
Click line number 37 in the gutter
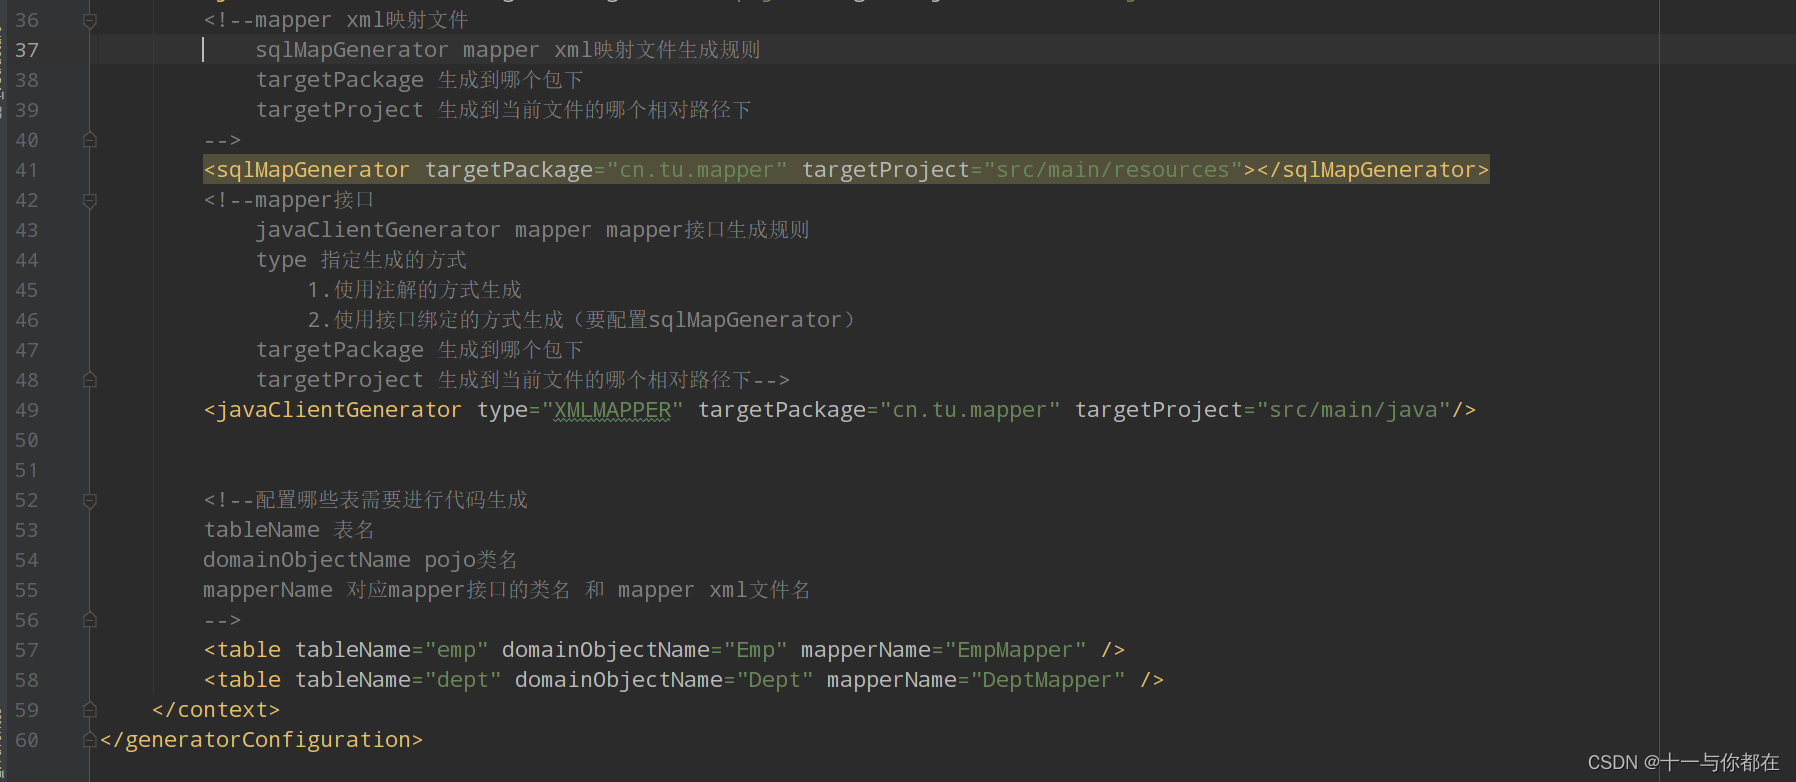pyautogui.click(x=27, y=50)
